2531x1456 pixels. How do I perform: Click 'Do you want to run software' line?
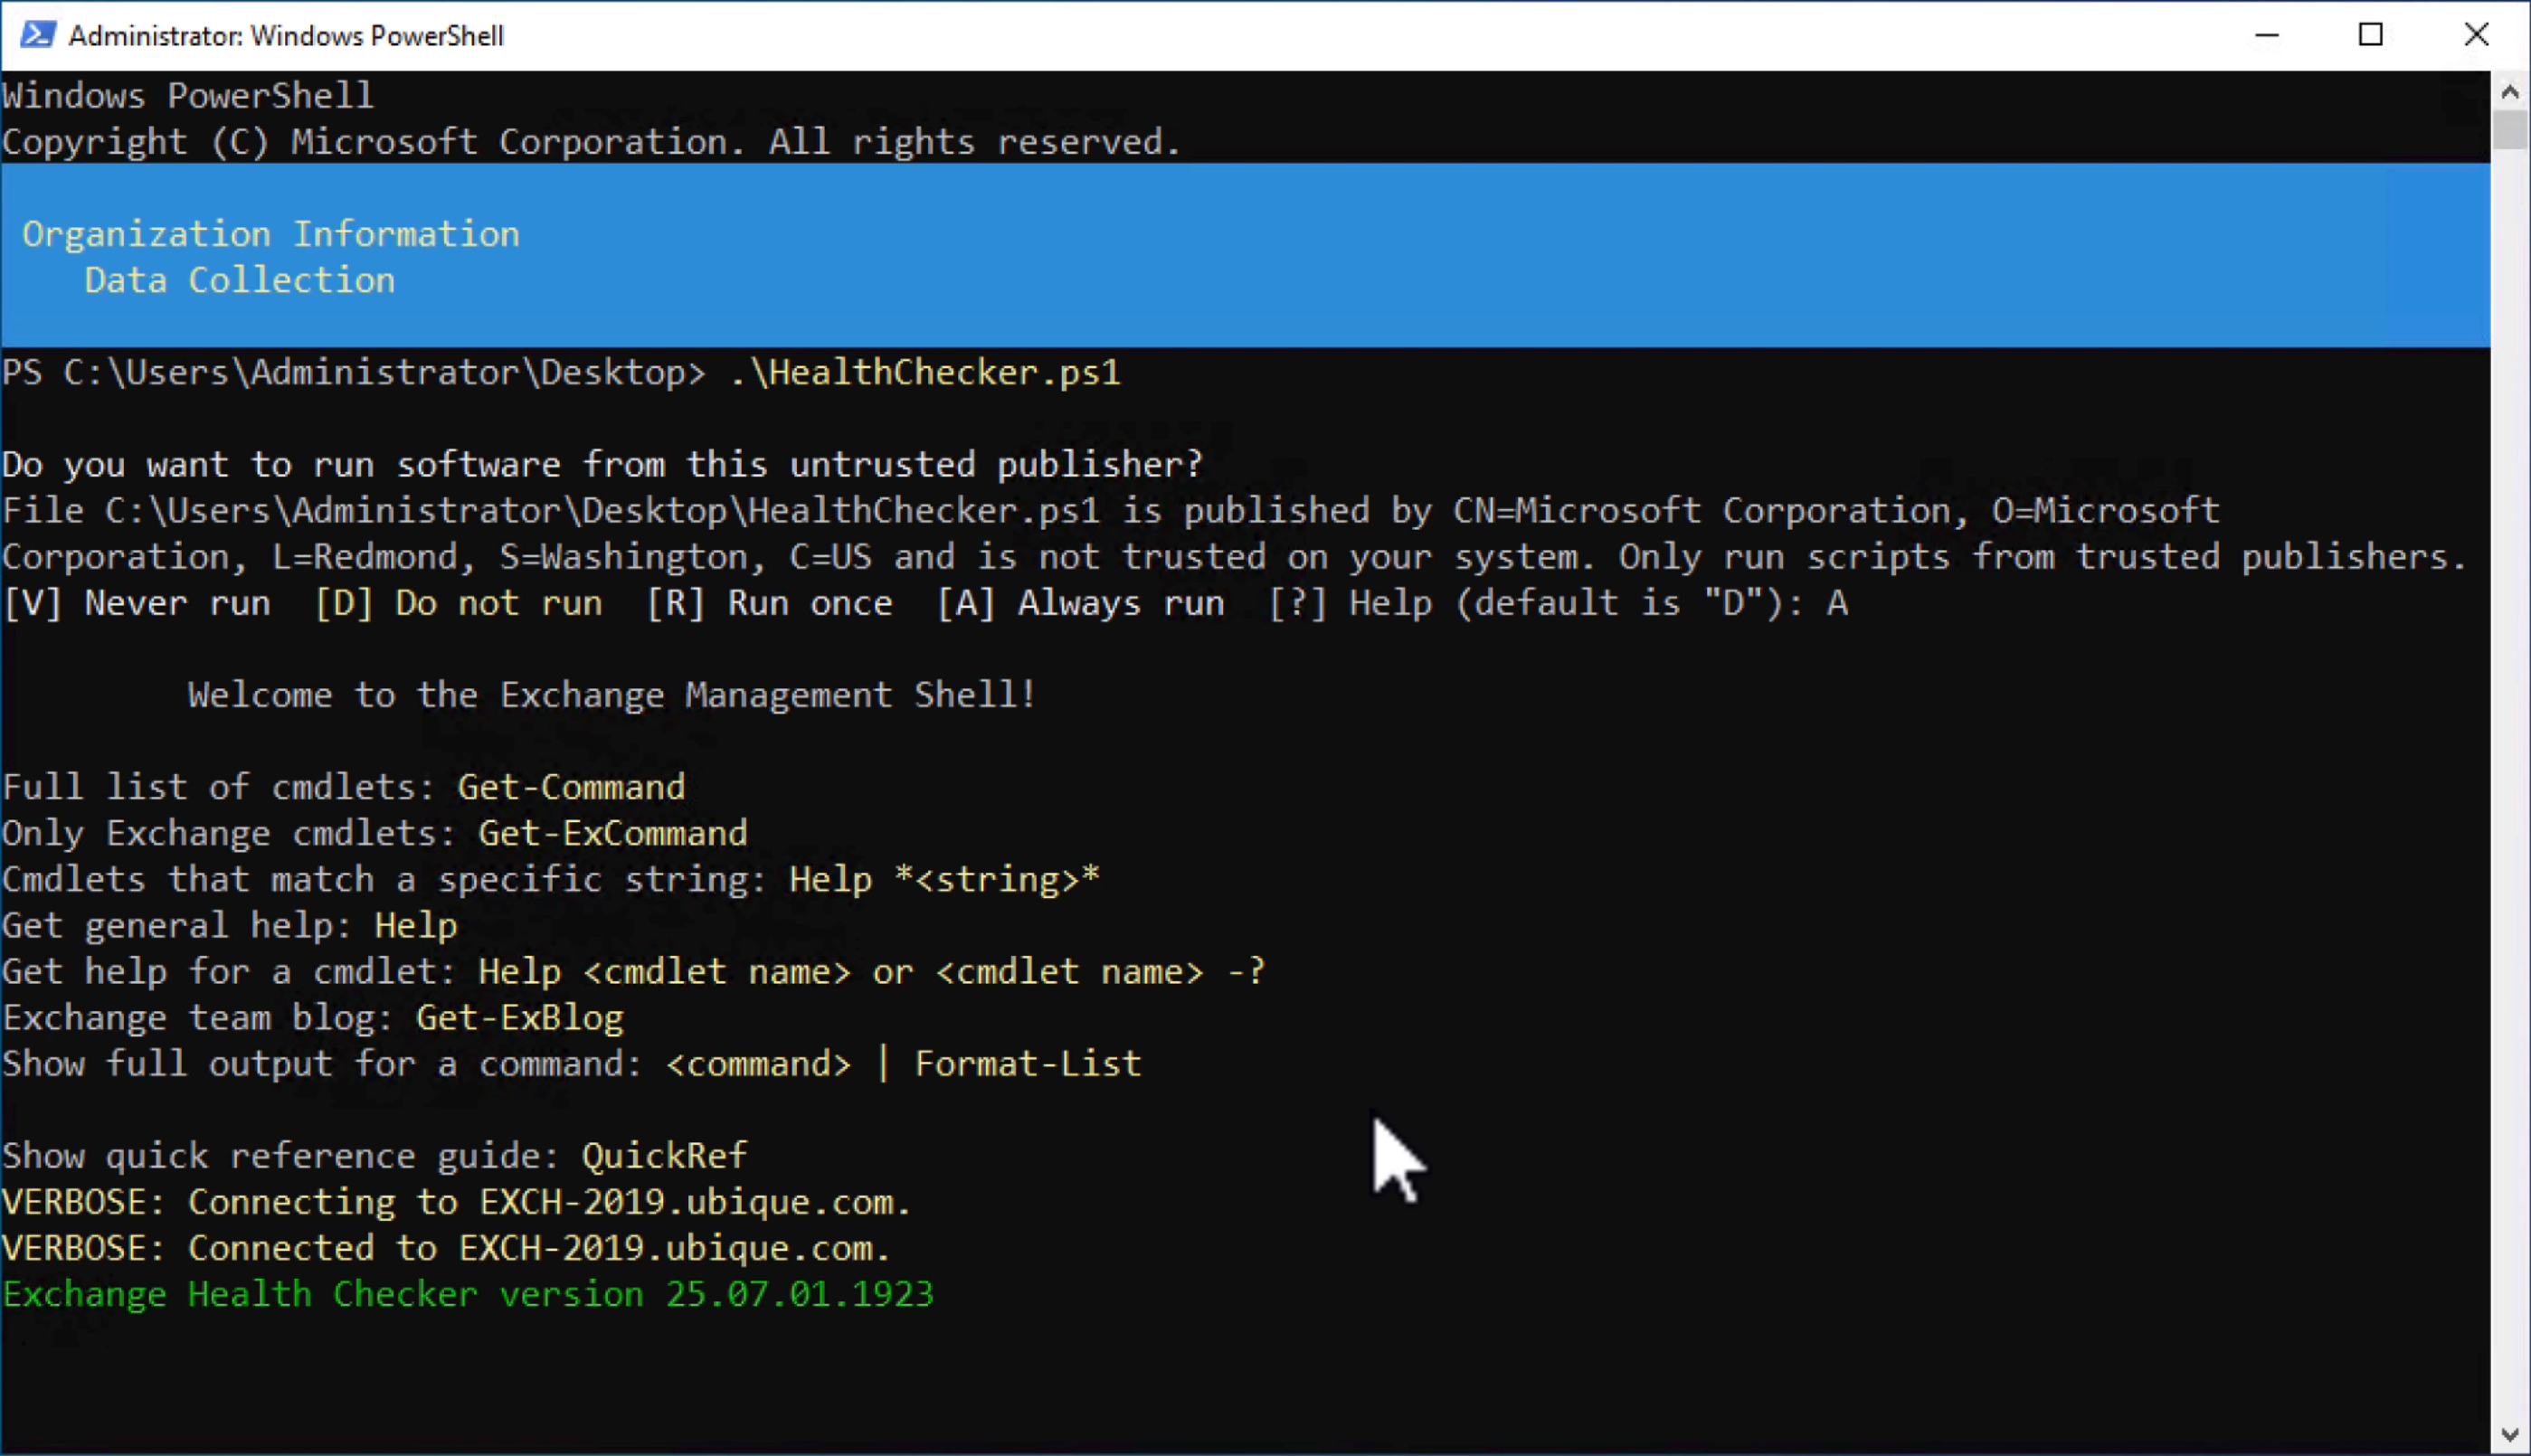(x=602, y=464)
